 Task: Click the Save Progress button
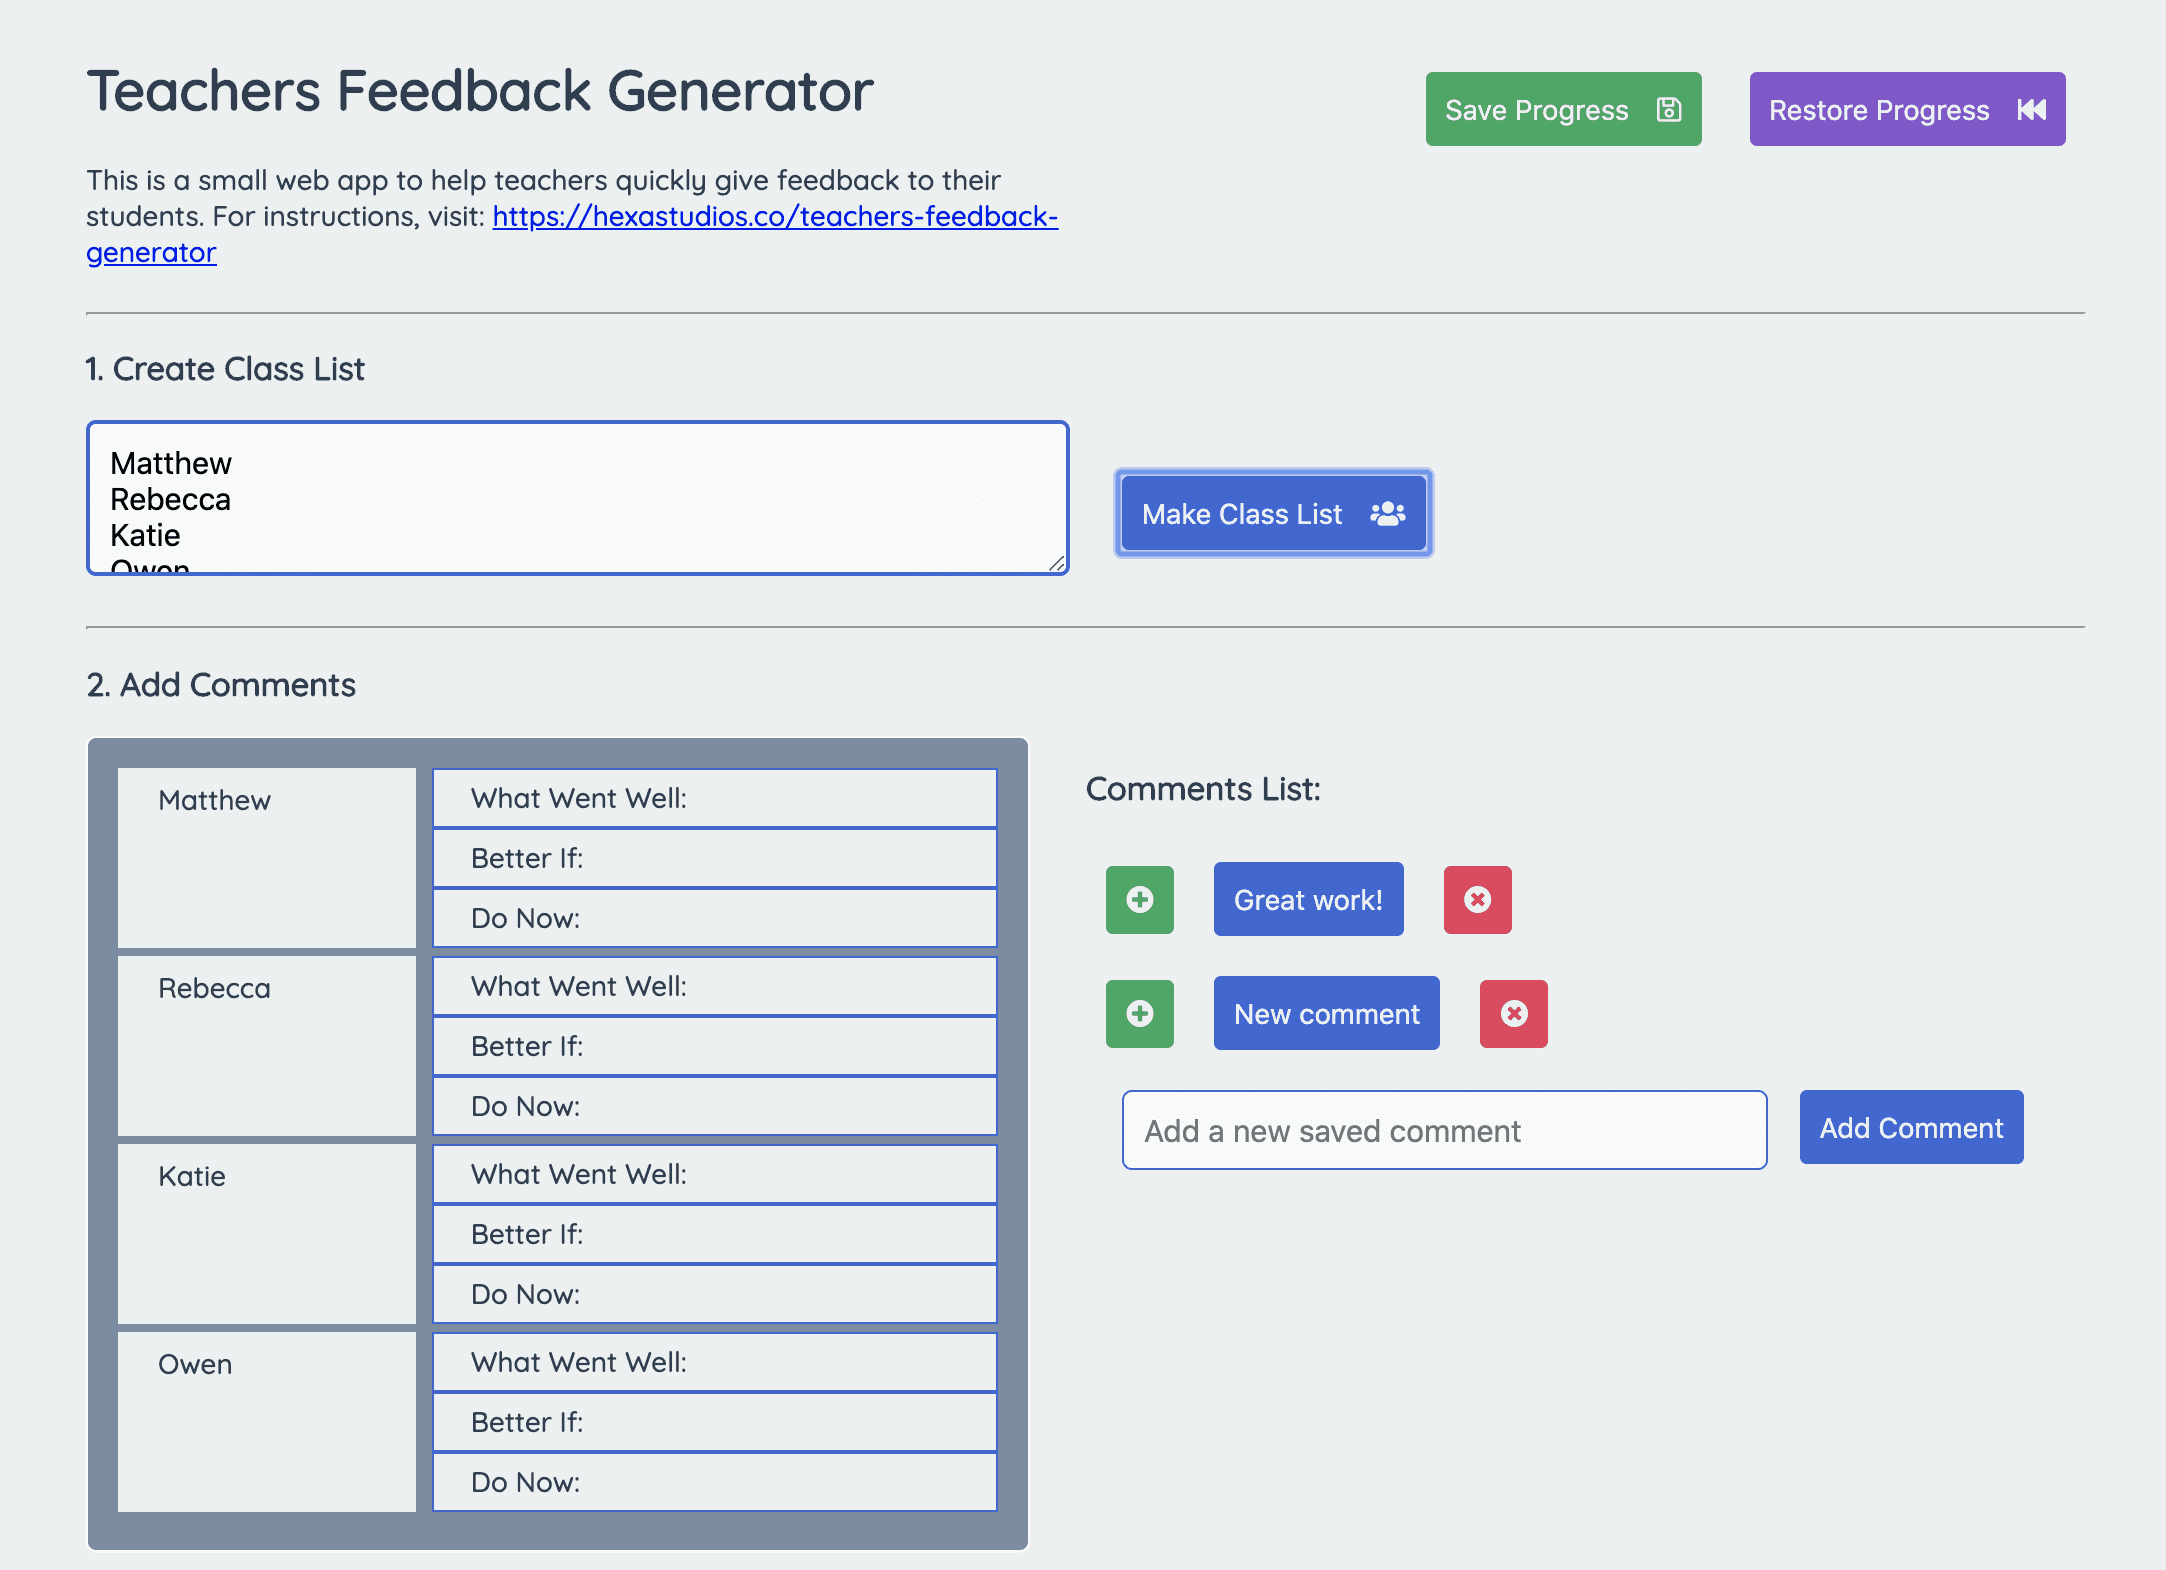(x=1562, y=110)
